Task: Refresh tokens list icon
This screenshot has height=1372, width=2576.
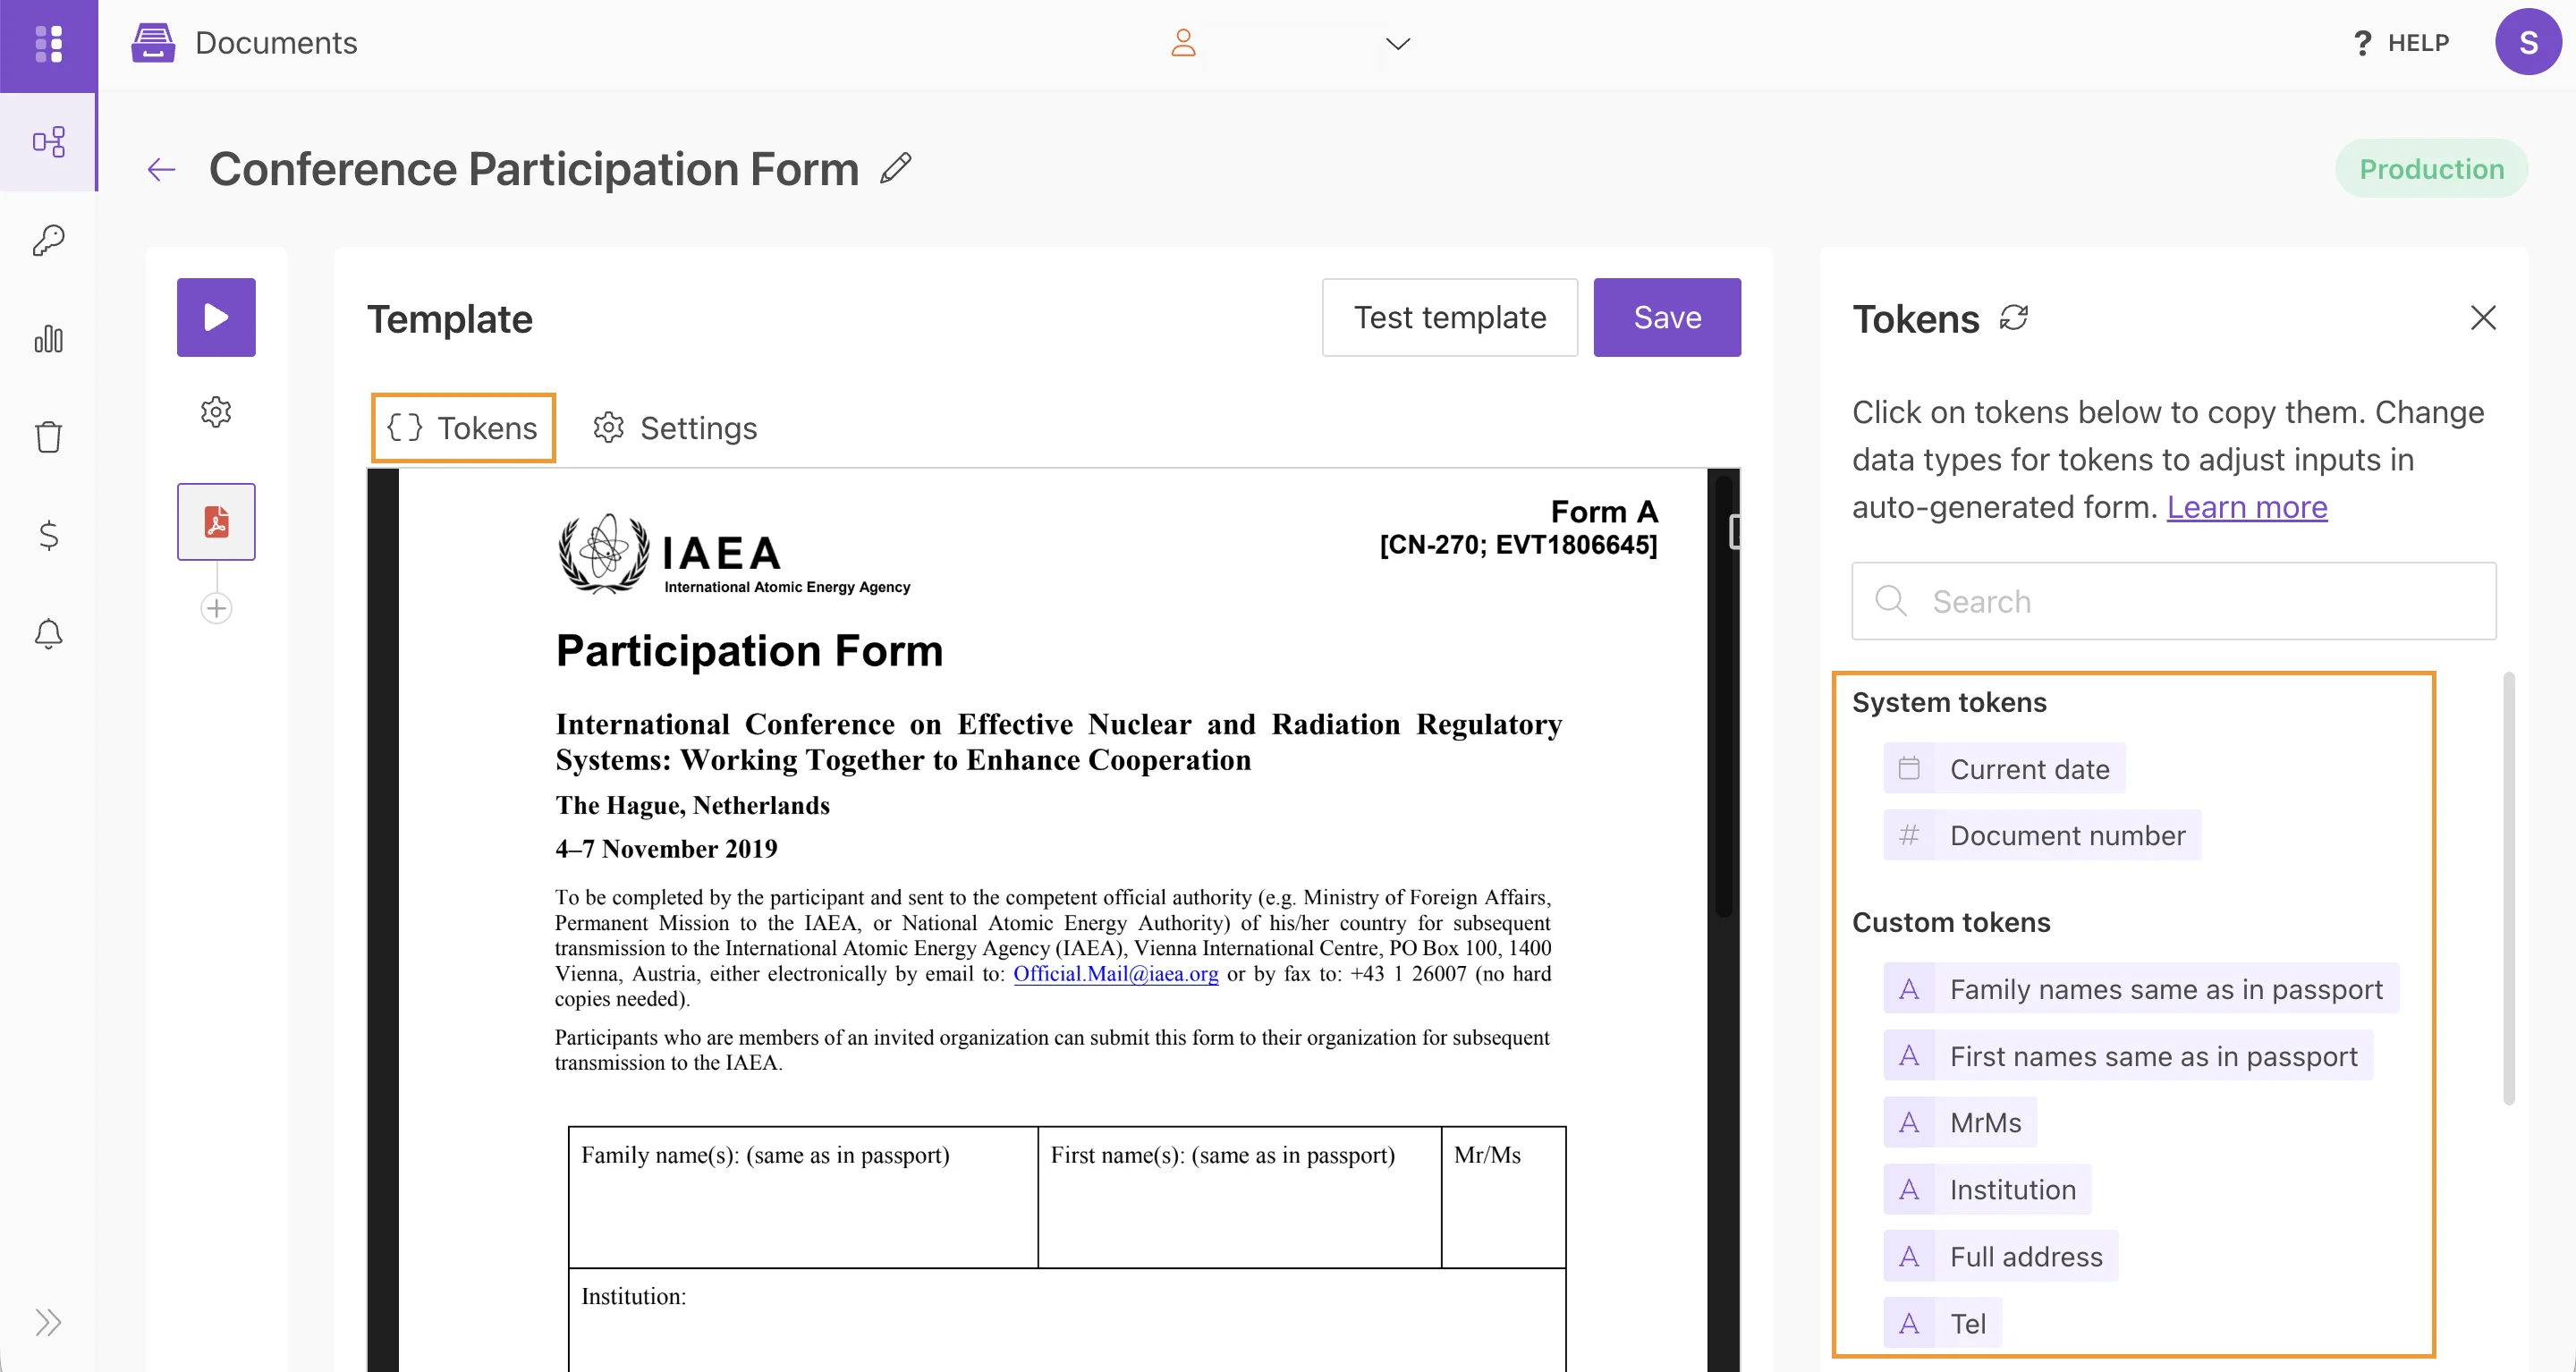Action: pyautogui.click(x=2013, y=317)
